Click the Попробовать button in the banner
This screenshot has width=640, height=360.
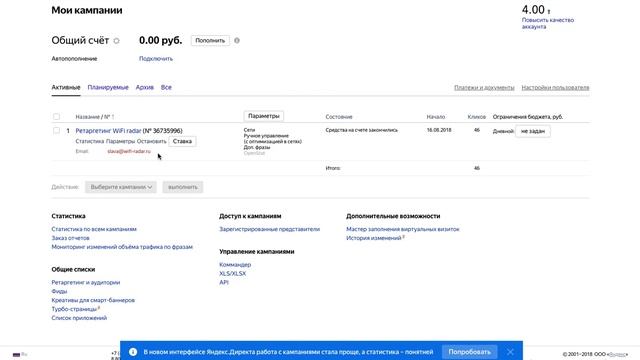tap(469, 351)
